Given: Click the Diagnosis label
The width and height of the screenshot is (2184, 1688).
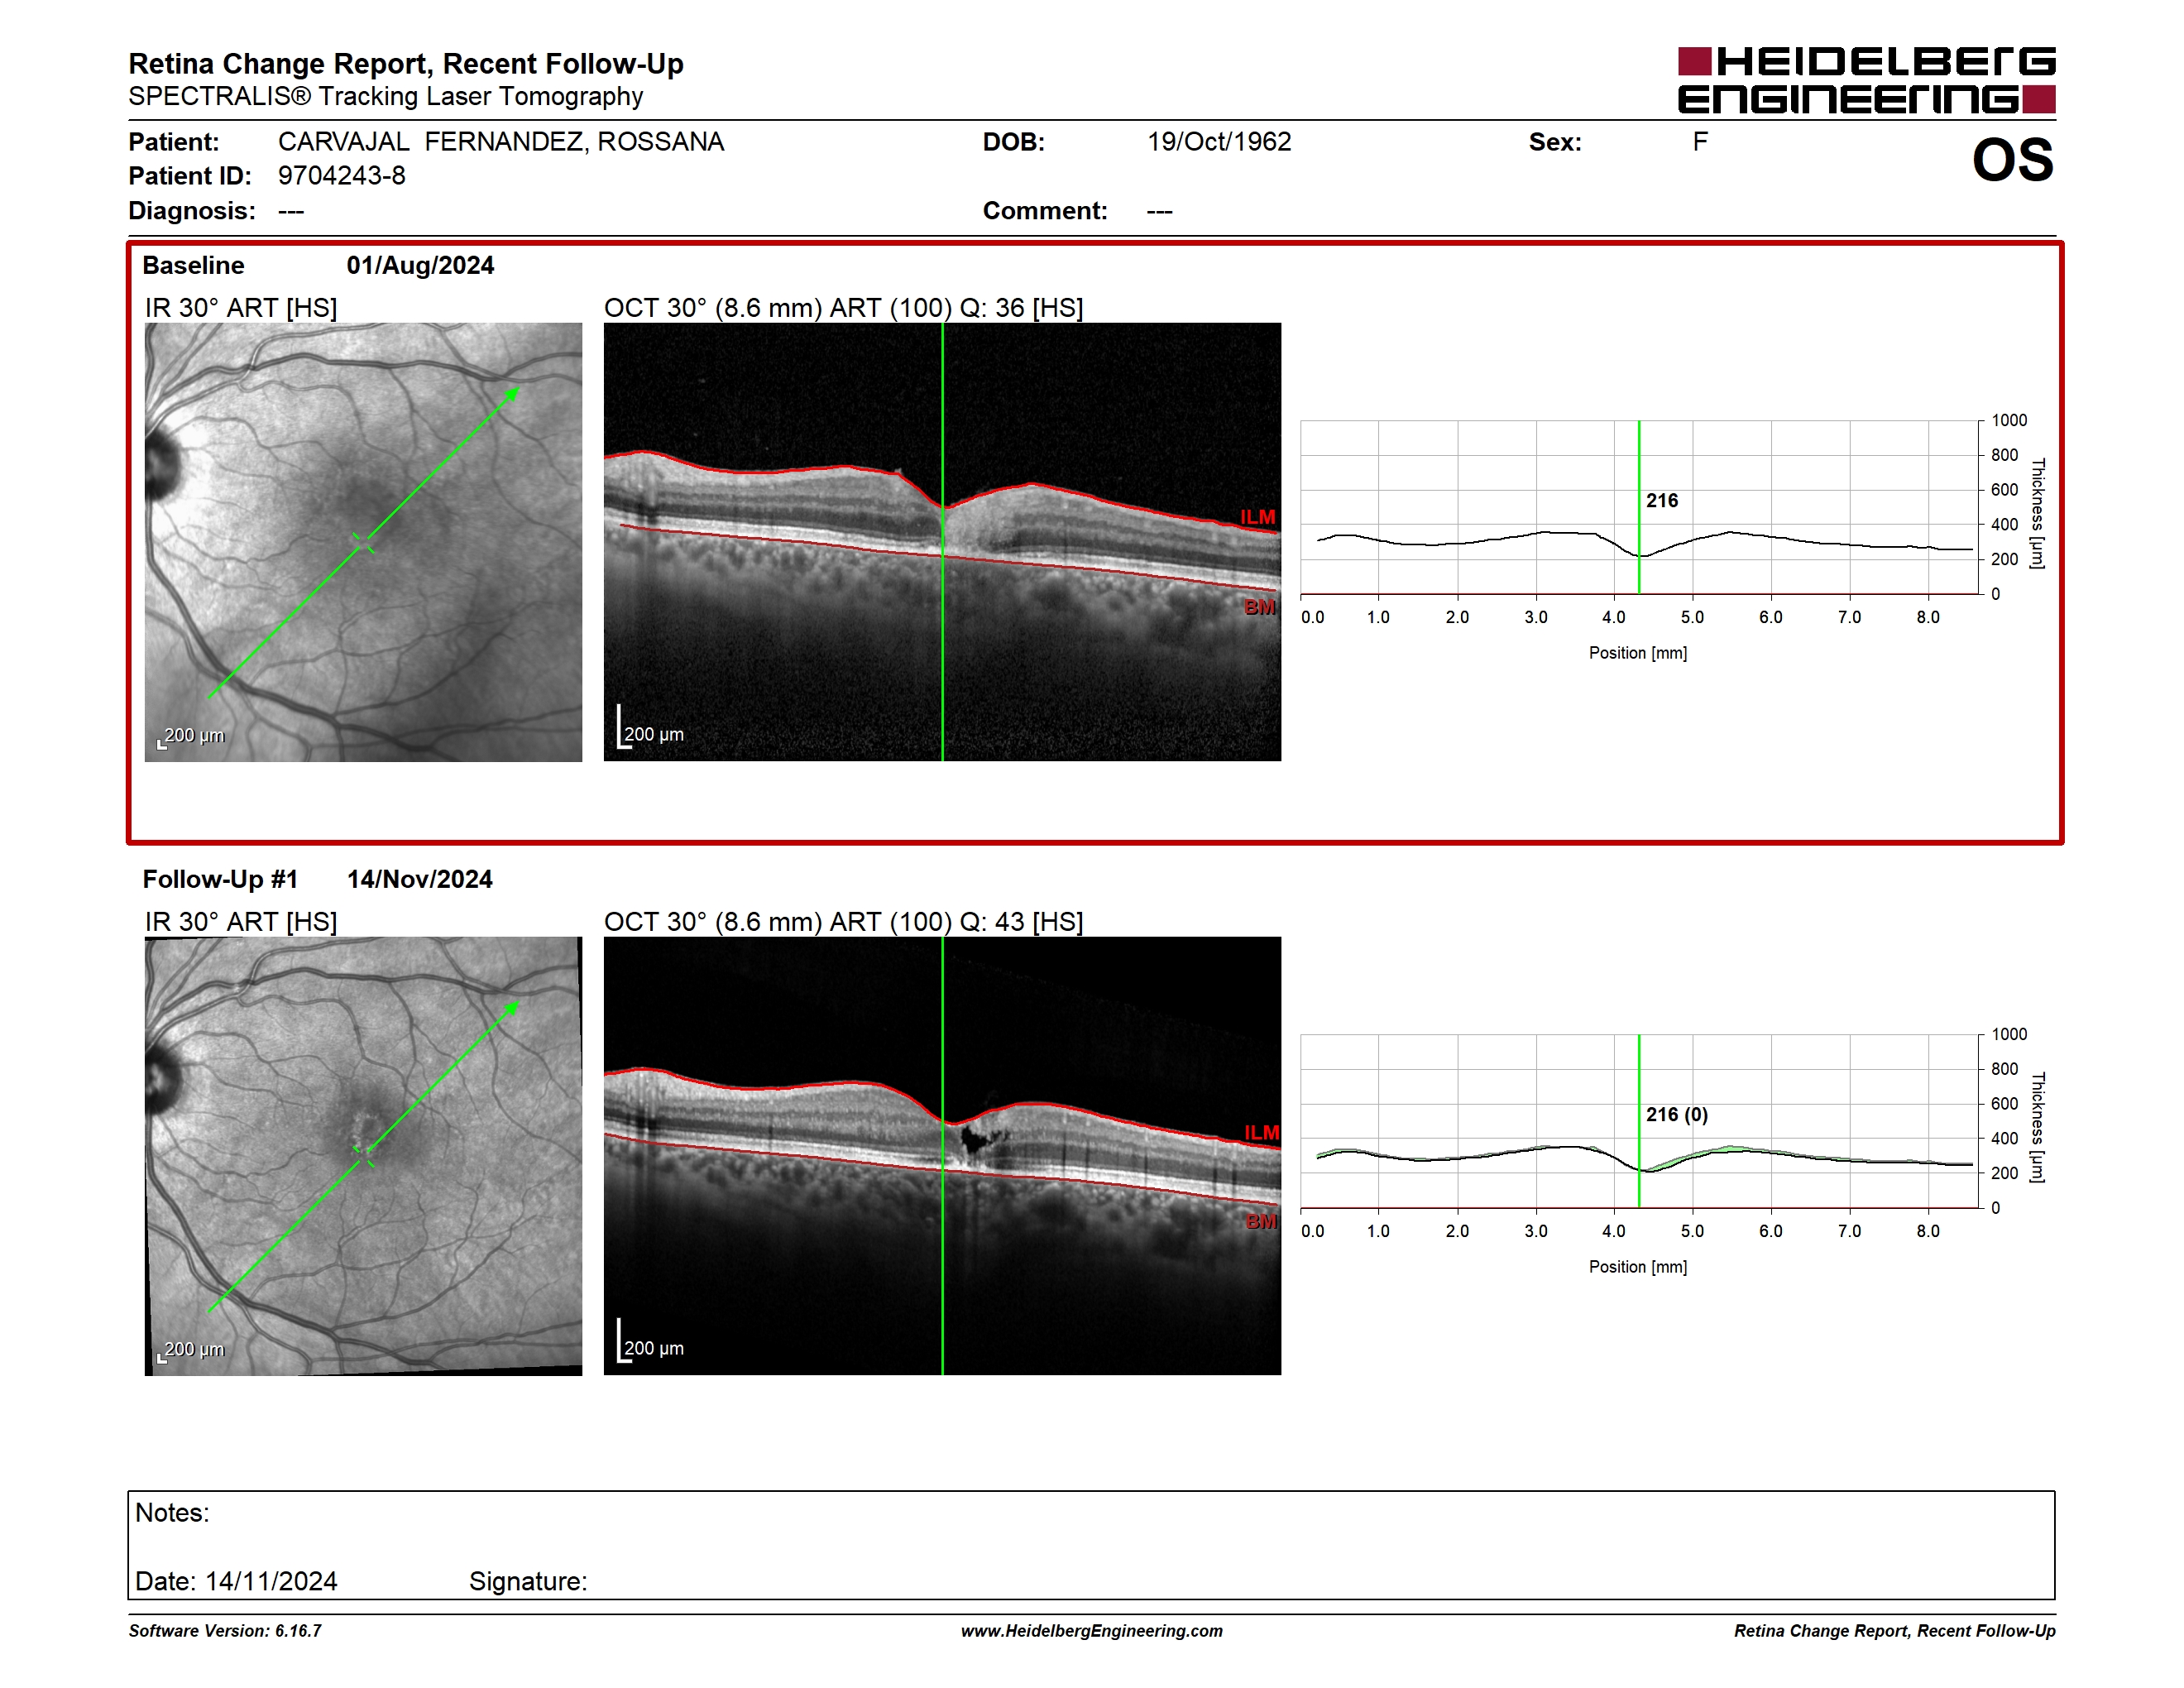Looking at the screenshot, I should (x=192, y=211).
